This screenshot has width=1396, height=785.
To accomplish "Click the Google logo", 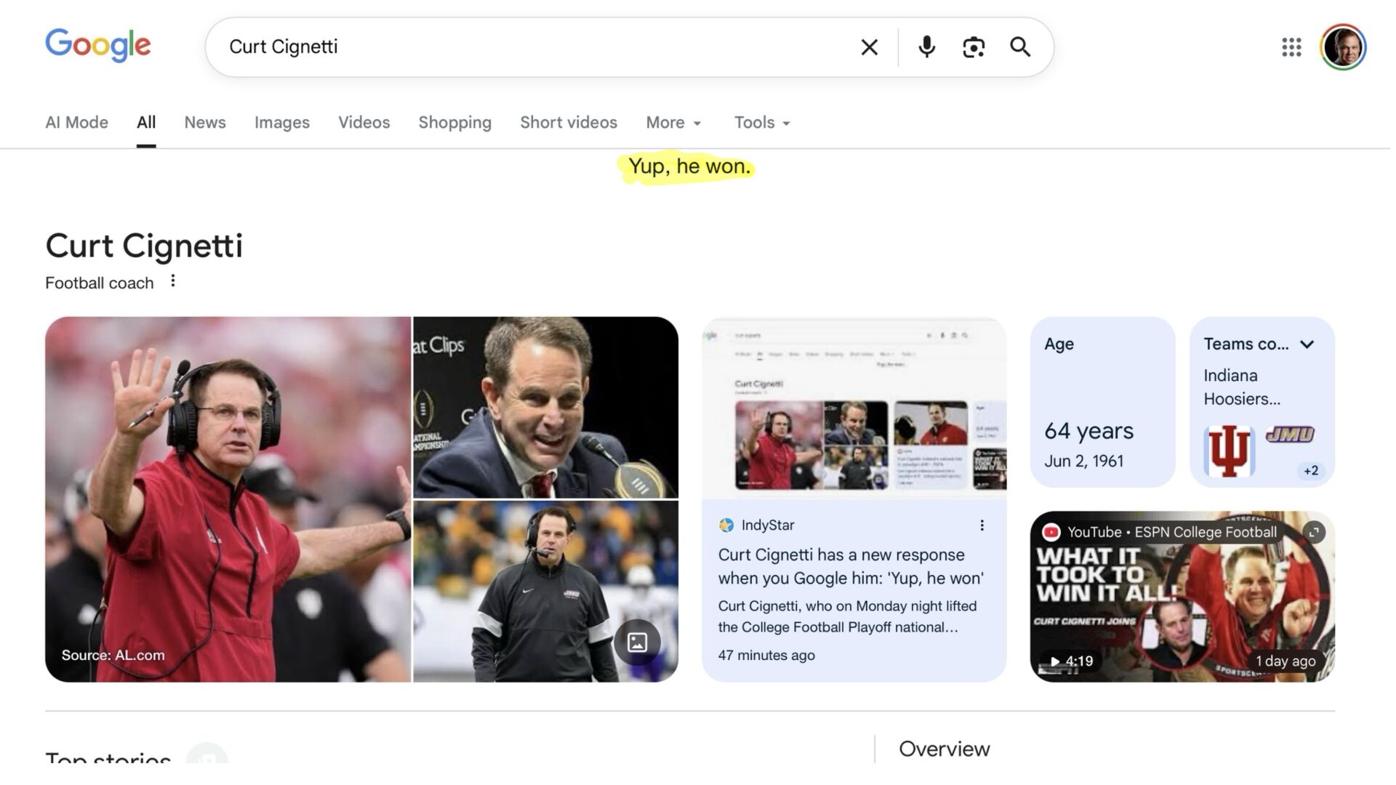I will click(98, 46).
